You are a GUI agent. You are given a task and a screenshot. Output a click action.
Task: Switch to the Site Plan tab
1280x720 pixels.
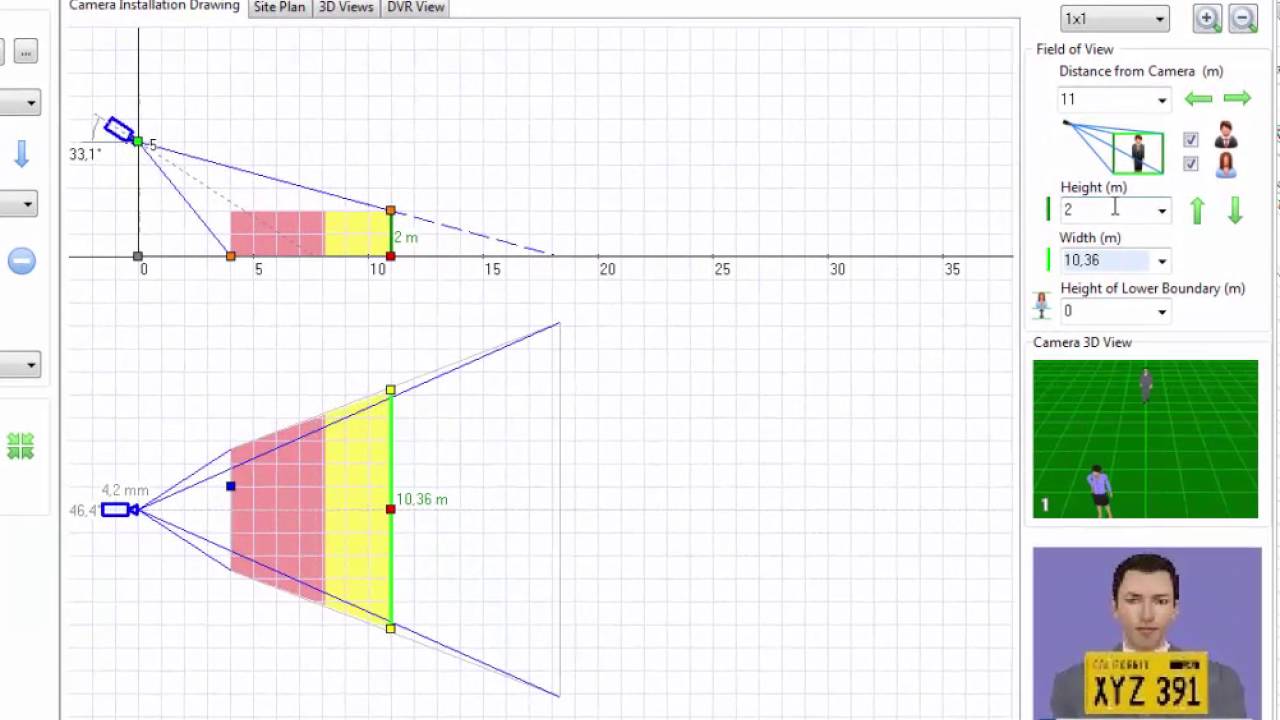tap(279, 7)
